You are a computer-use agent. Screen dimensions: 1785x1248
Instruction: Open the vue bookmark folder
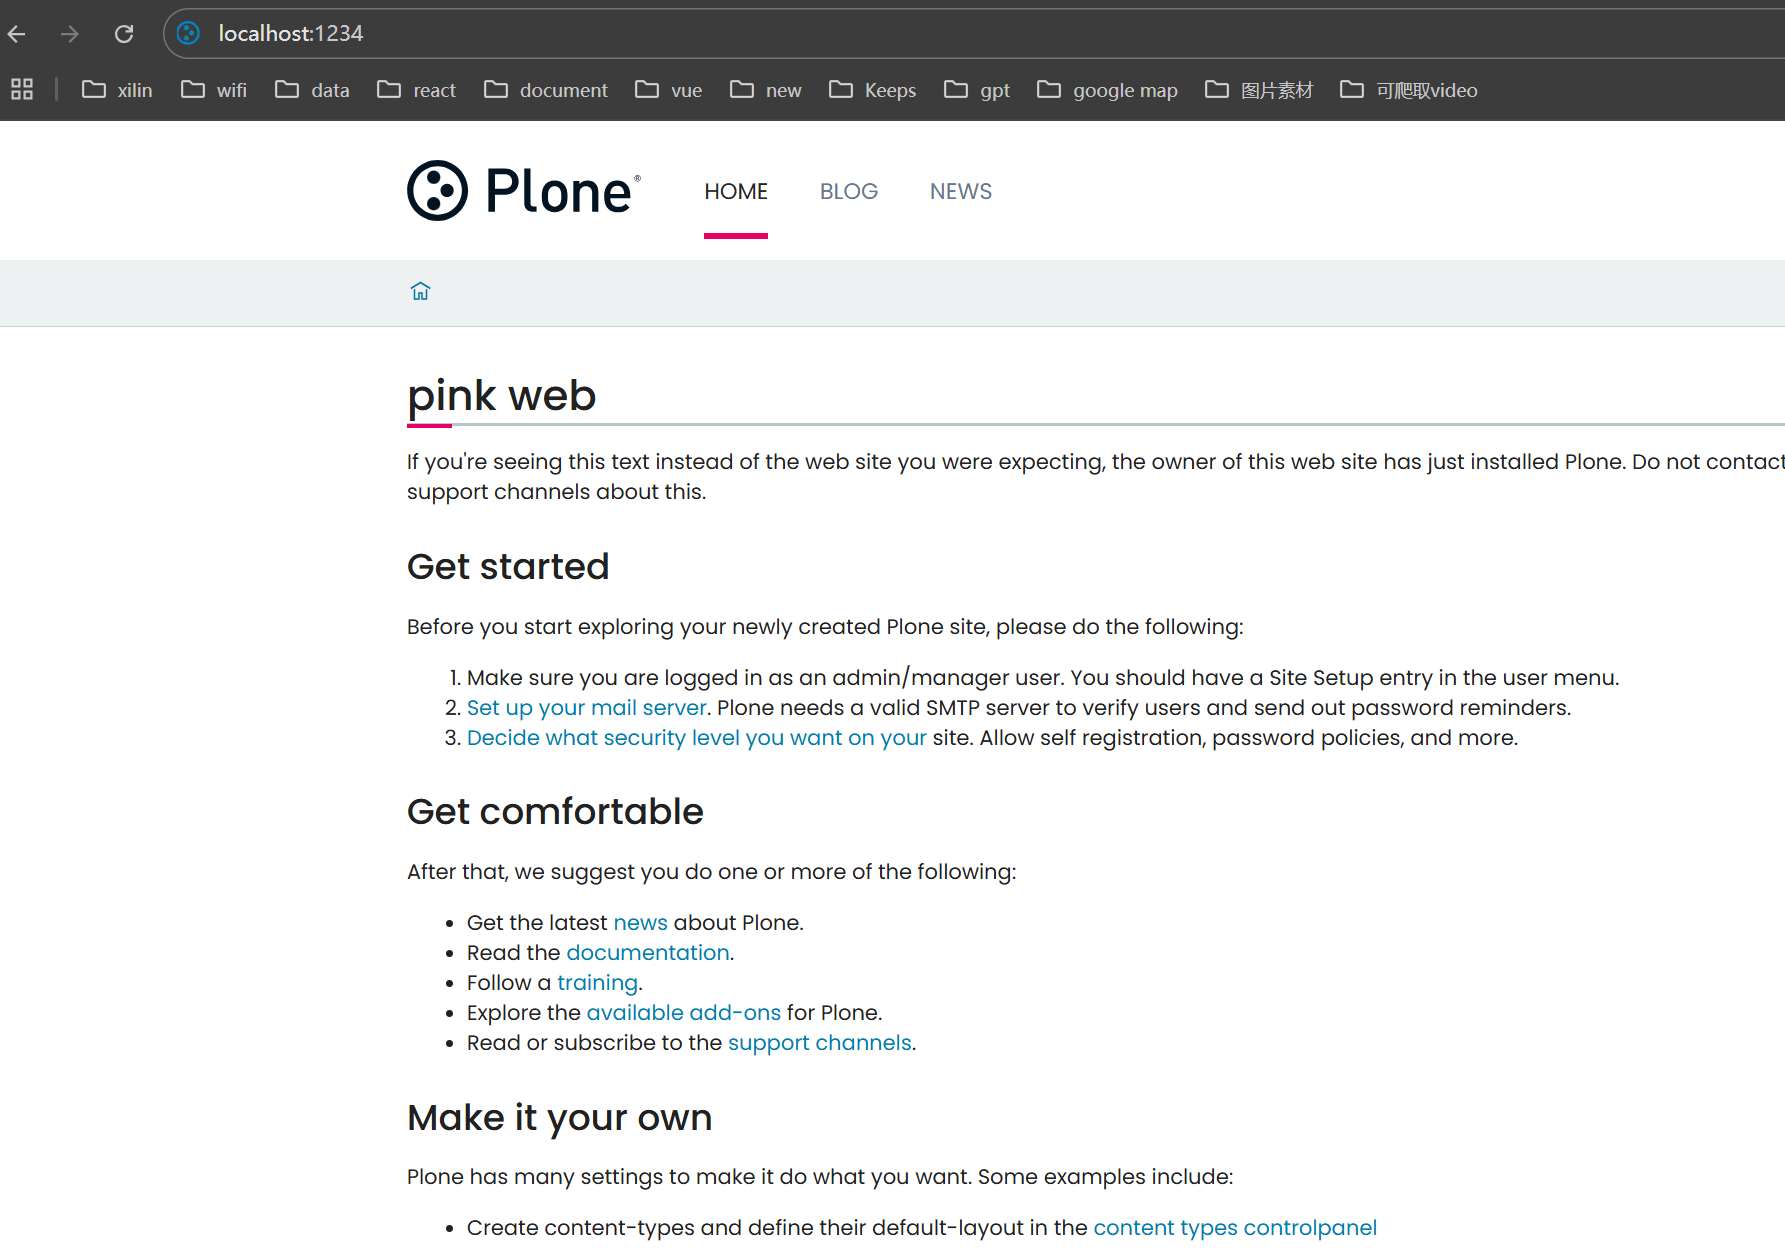pos(669,90)
